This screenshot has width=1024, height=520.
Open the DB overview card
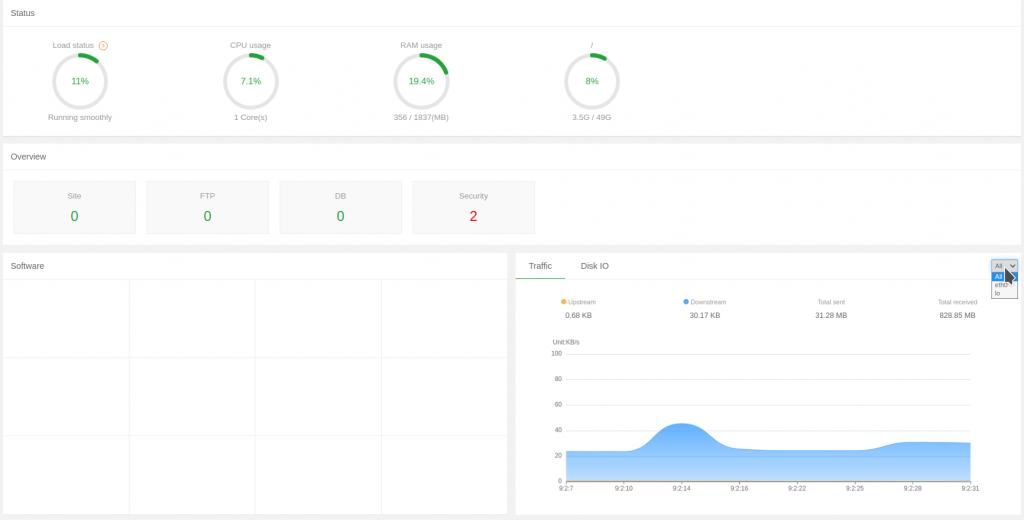tap(340, 208)
